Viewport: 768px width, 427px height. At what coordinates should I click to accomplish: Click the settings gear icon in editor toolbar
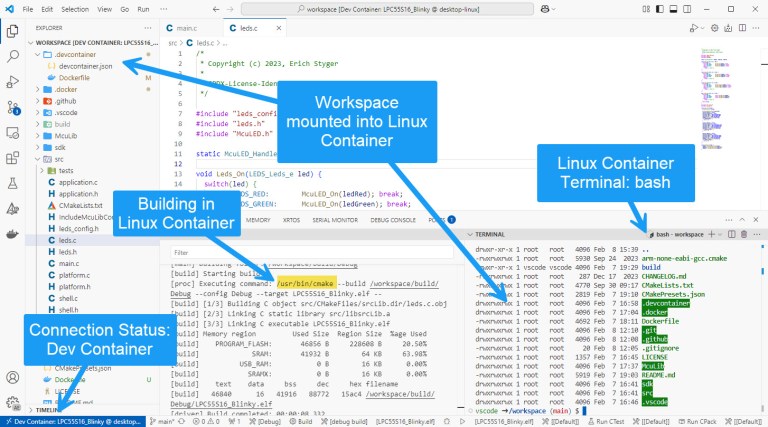pyautogui.click(x=715, y=28)
